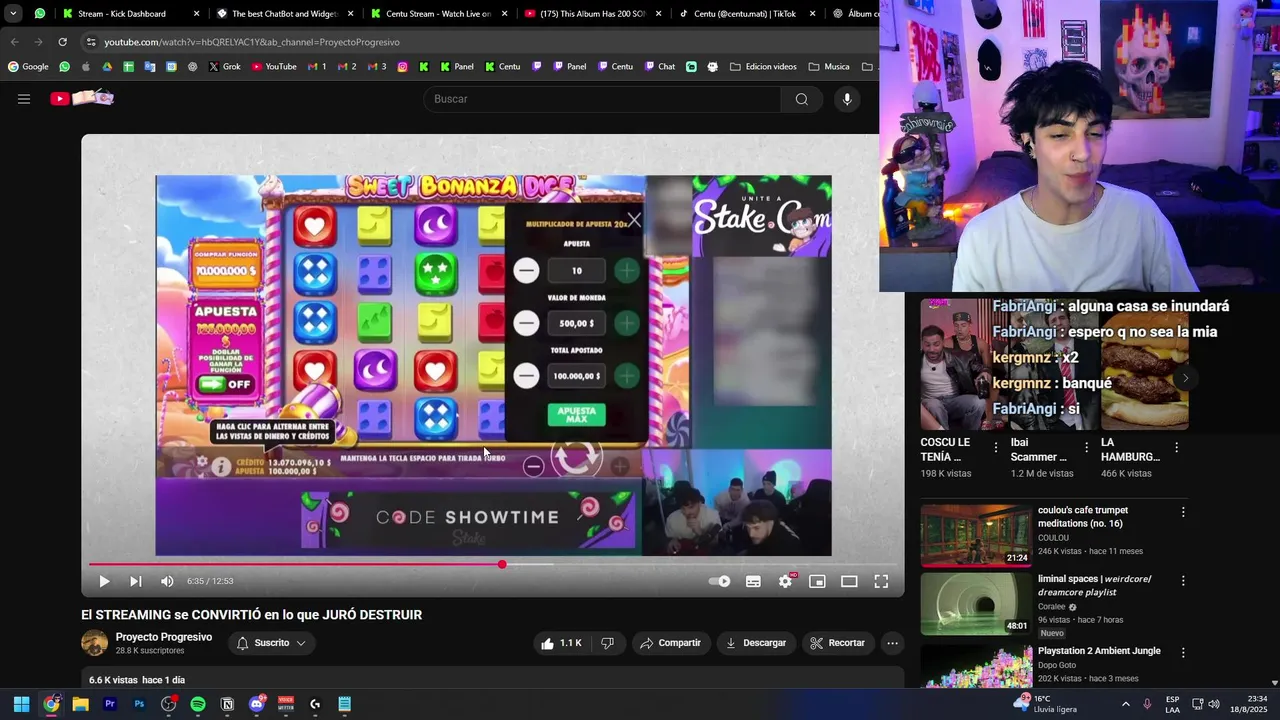The image size is (1280, 720).
Task: Open Playstation 2 Ambient Jungle title
Action: pyautogui.click(x=1099, y=651)
